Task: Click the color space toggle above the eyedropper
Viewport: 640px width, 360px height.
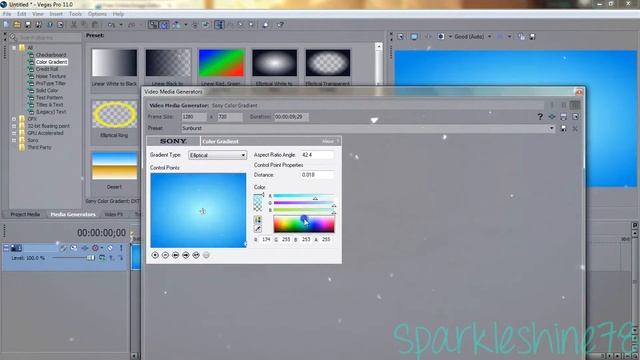Action: click(258, 220)
